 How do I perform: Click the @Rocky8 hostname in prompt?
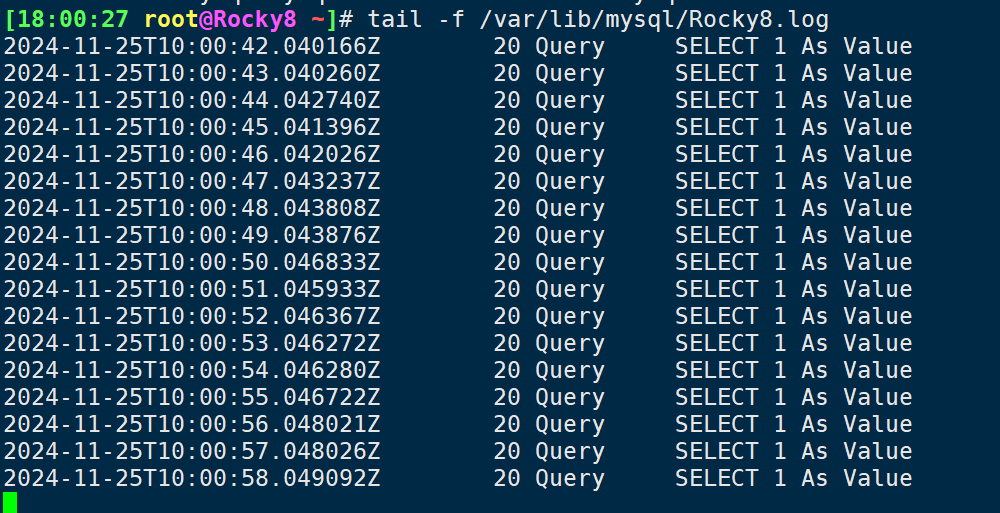247,20
